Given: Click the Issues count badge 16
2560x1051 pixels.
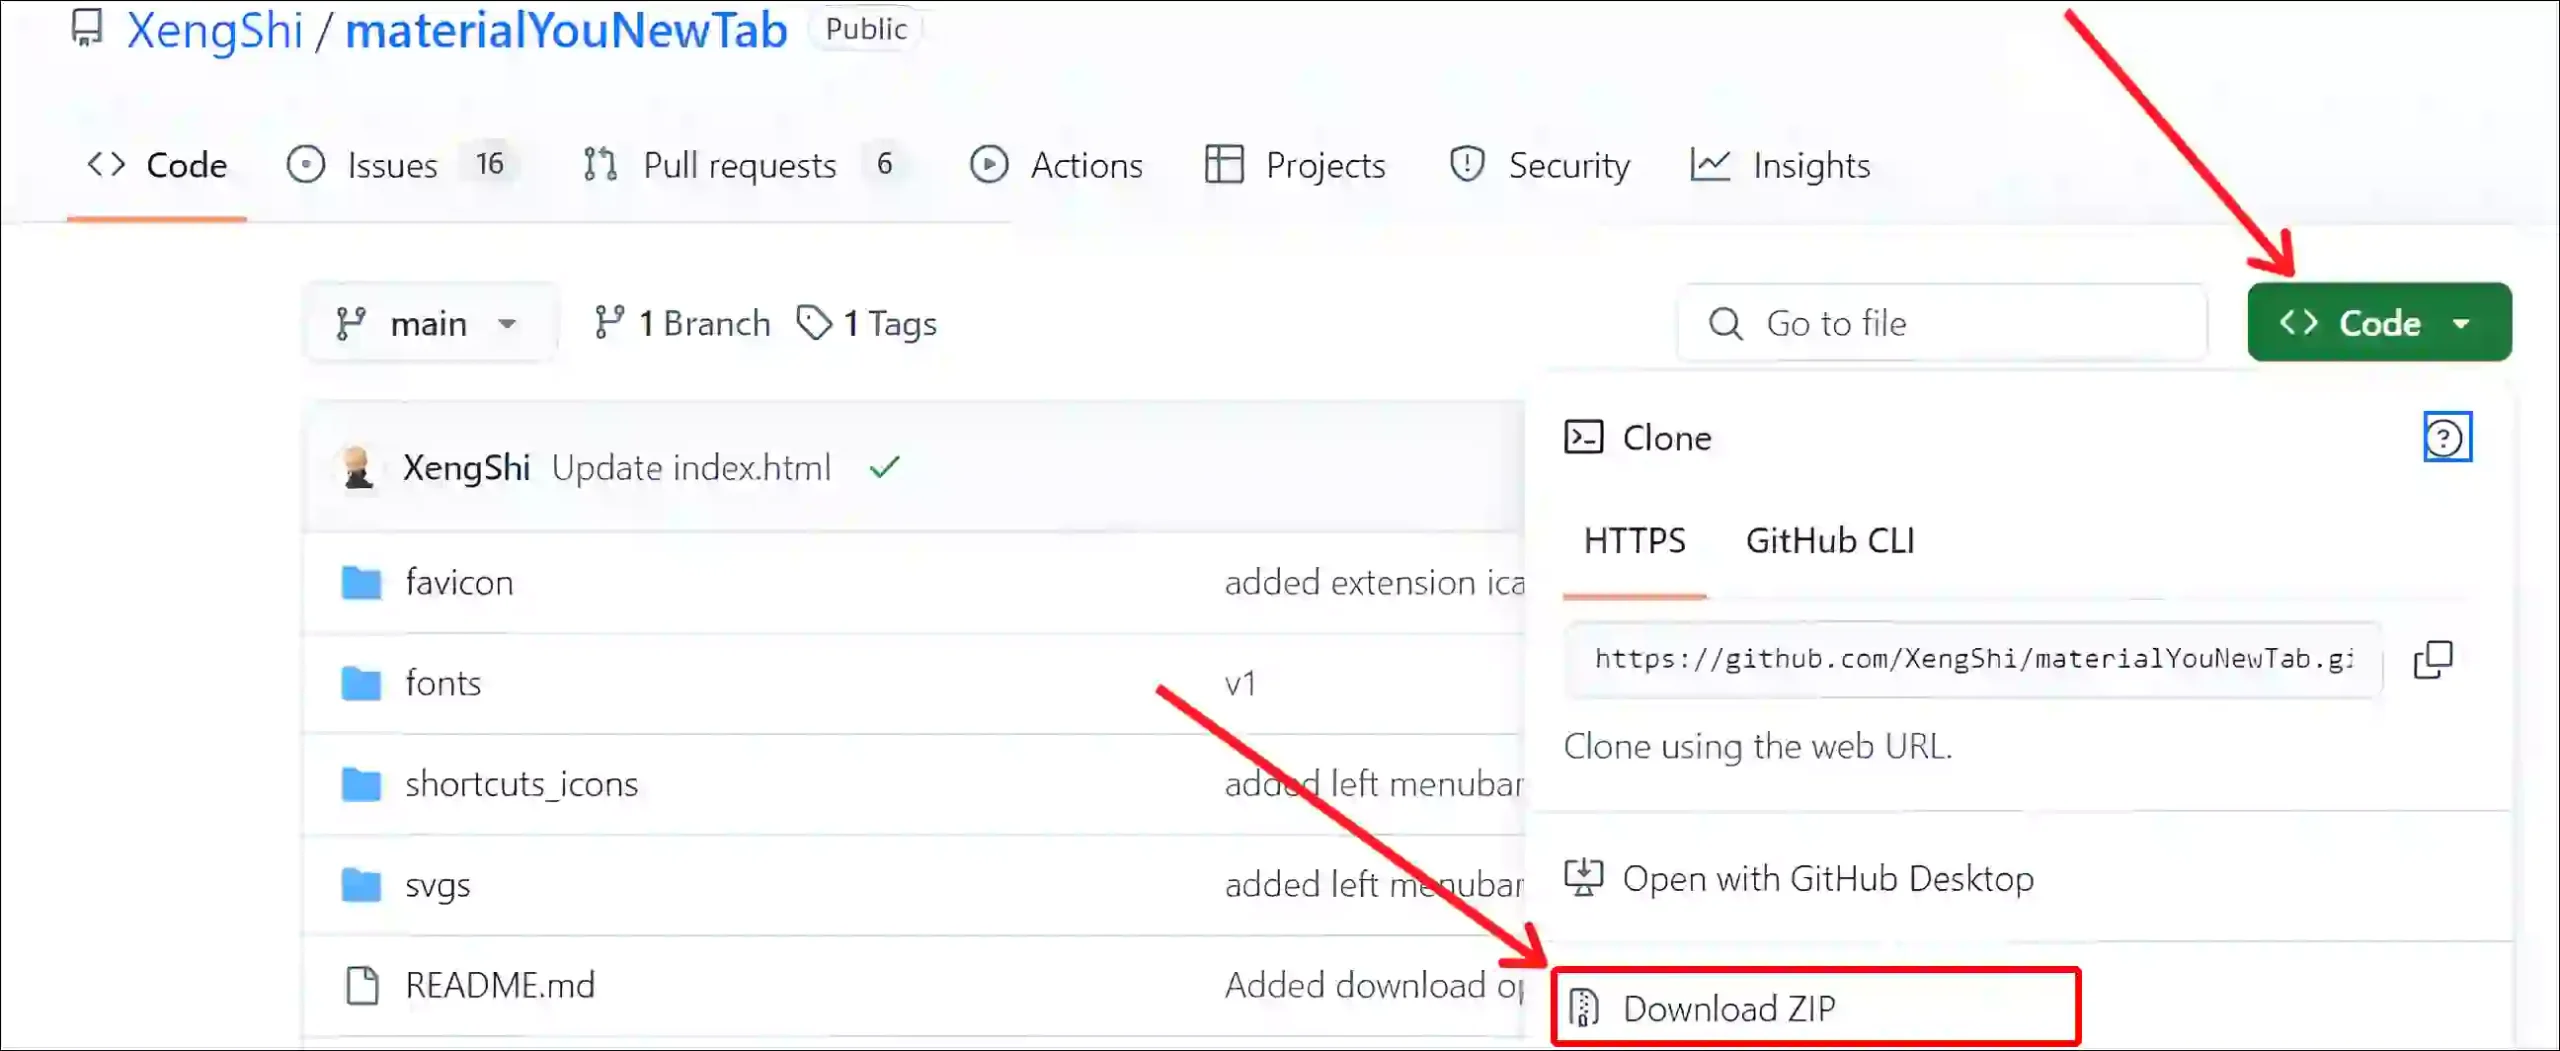Looking at the screenshot, I should tap(490, 164).
